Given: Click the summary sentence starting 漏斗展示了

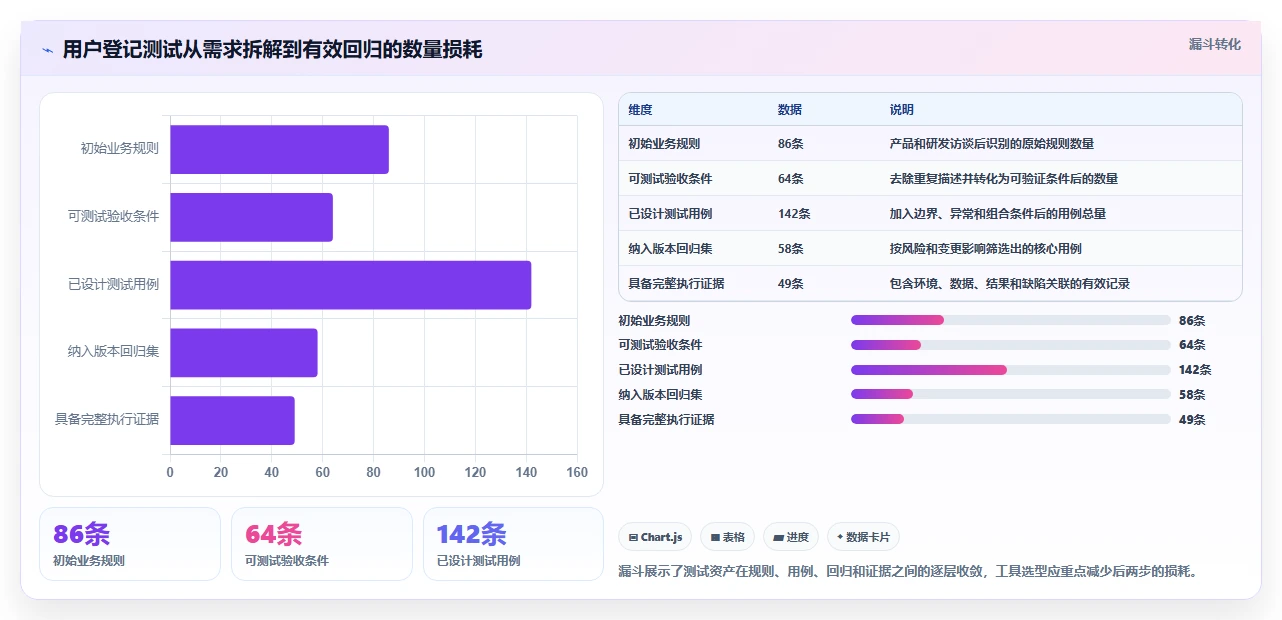Looking at the screenshot, I should coord(908,572).
